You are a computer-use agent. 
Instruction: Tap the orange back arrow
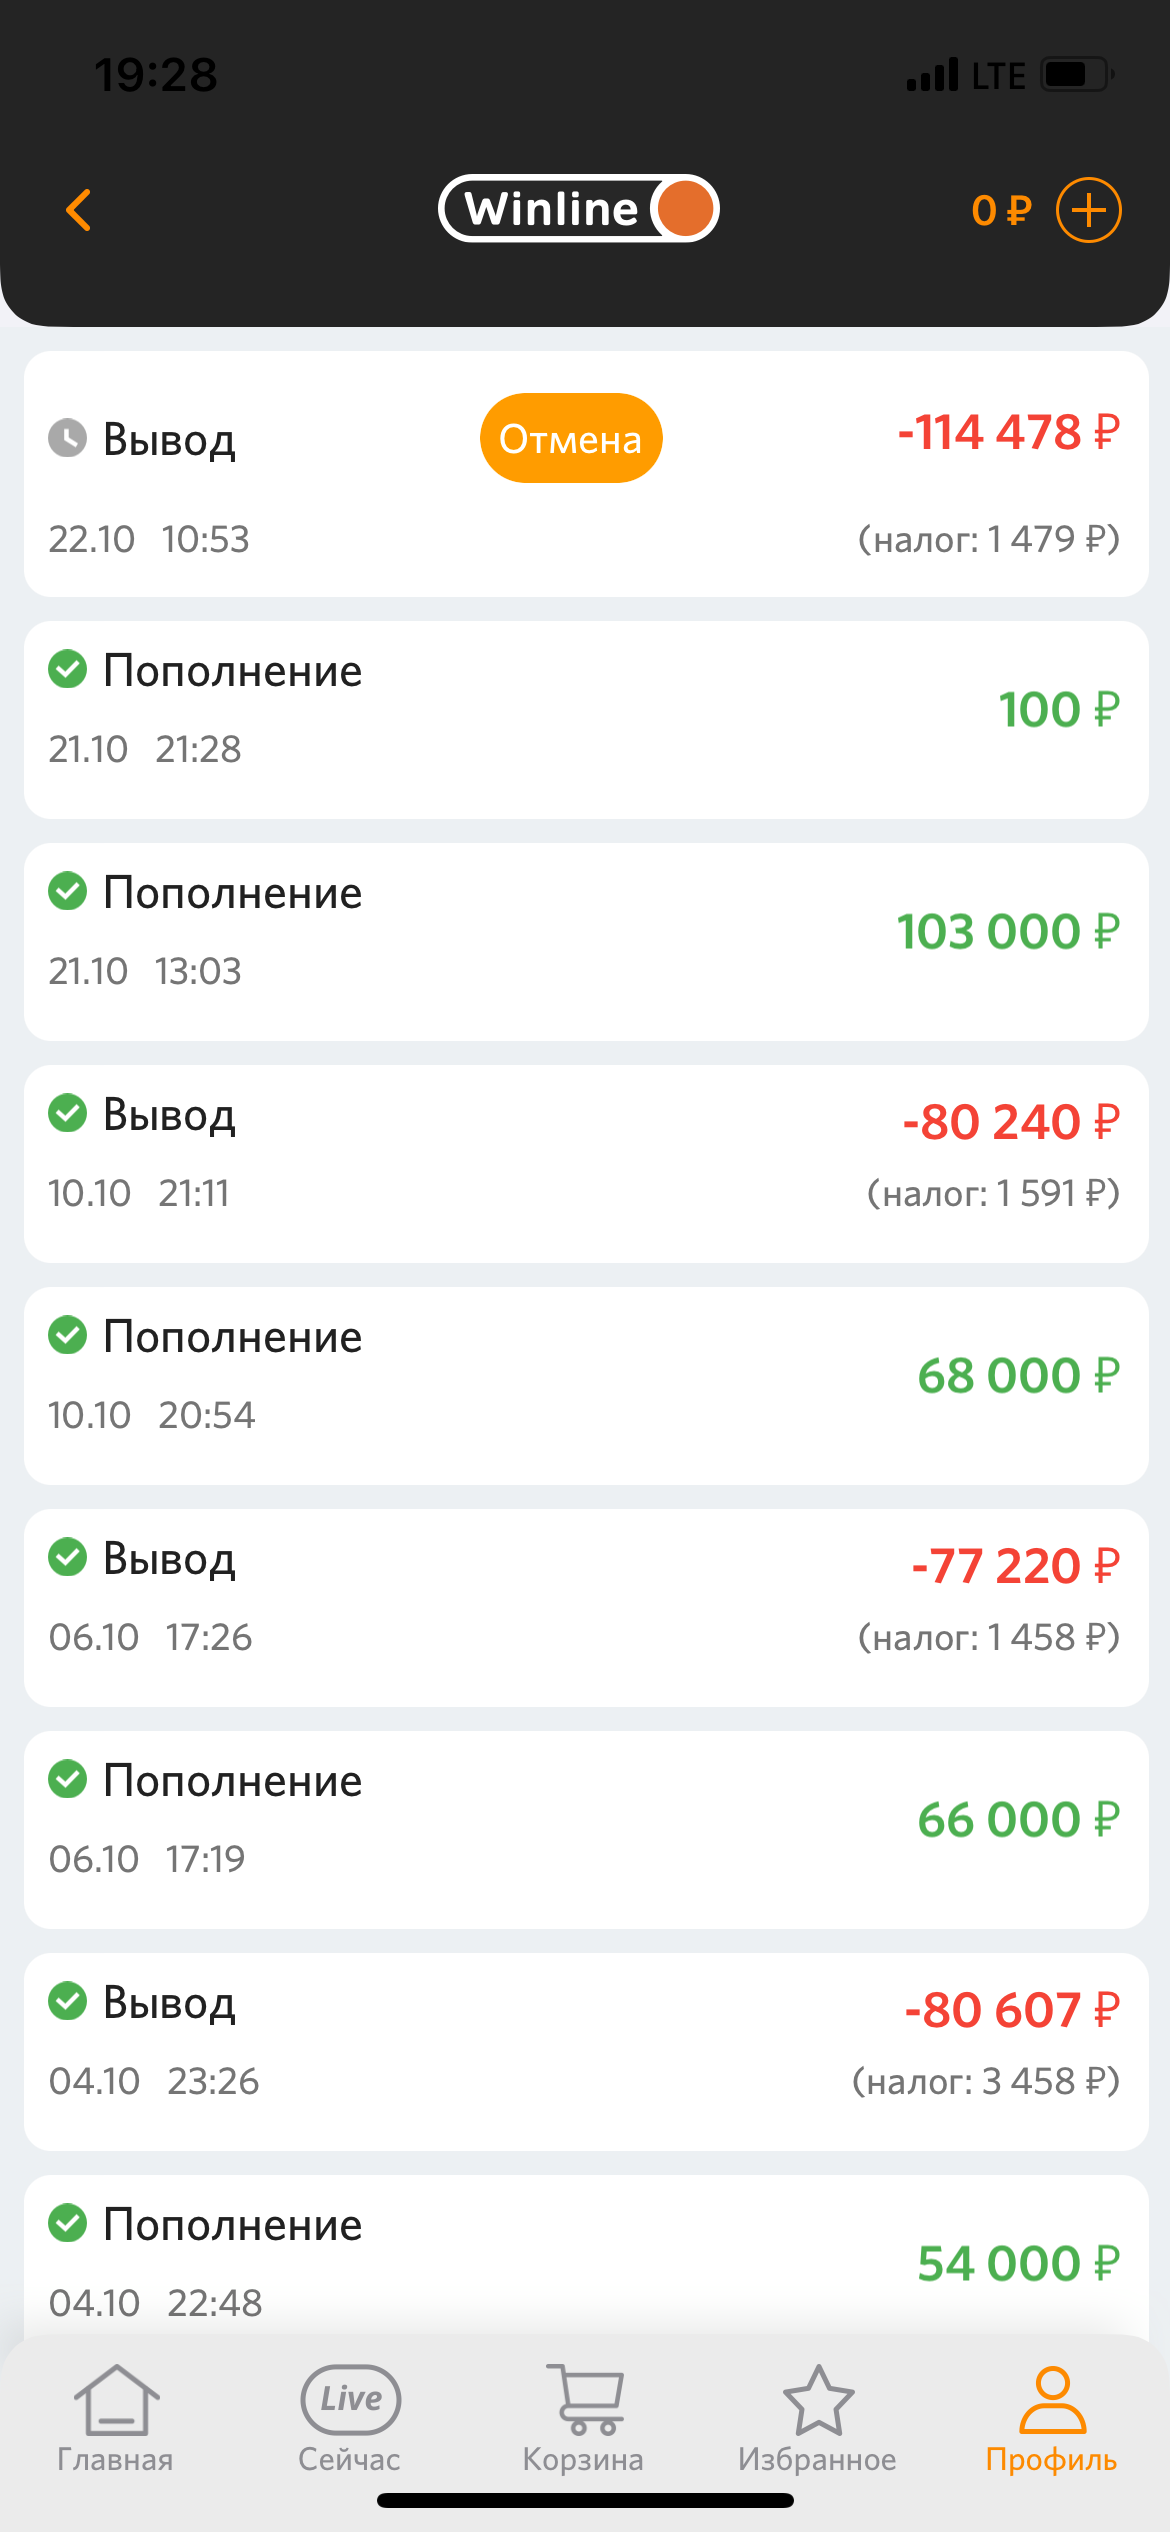click(x=79, y=210)
